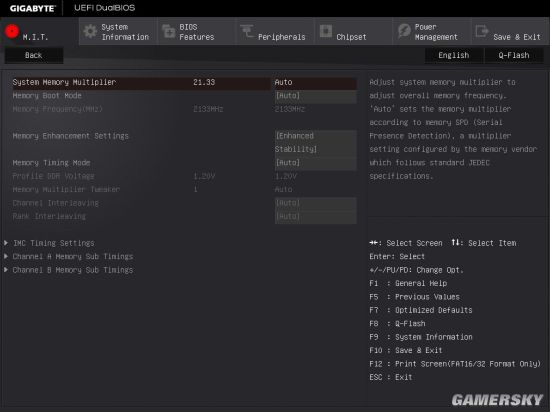Click the F5 Previous Values help line
The image size is (550, 412).
(414, 297)
